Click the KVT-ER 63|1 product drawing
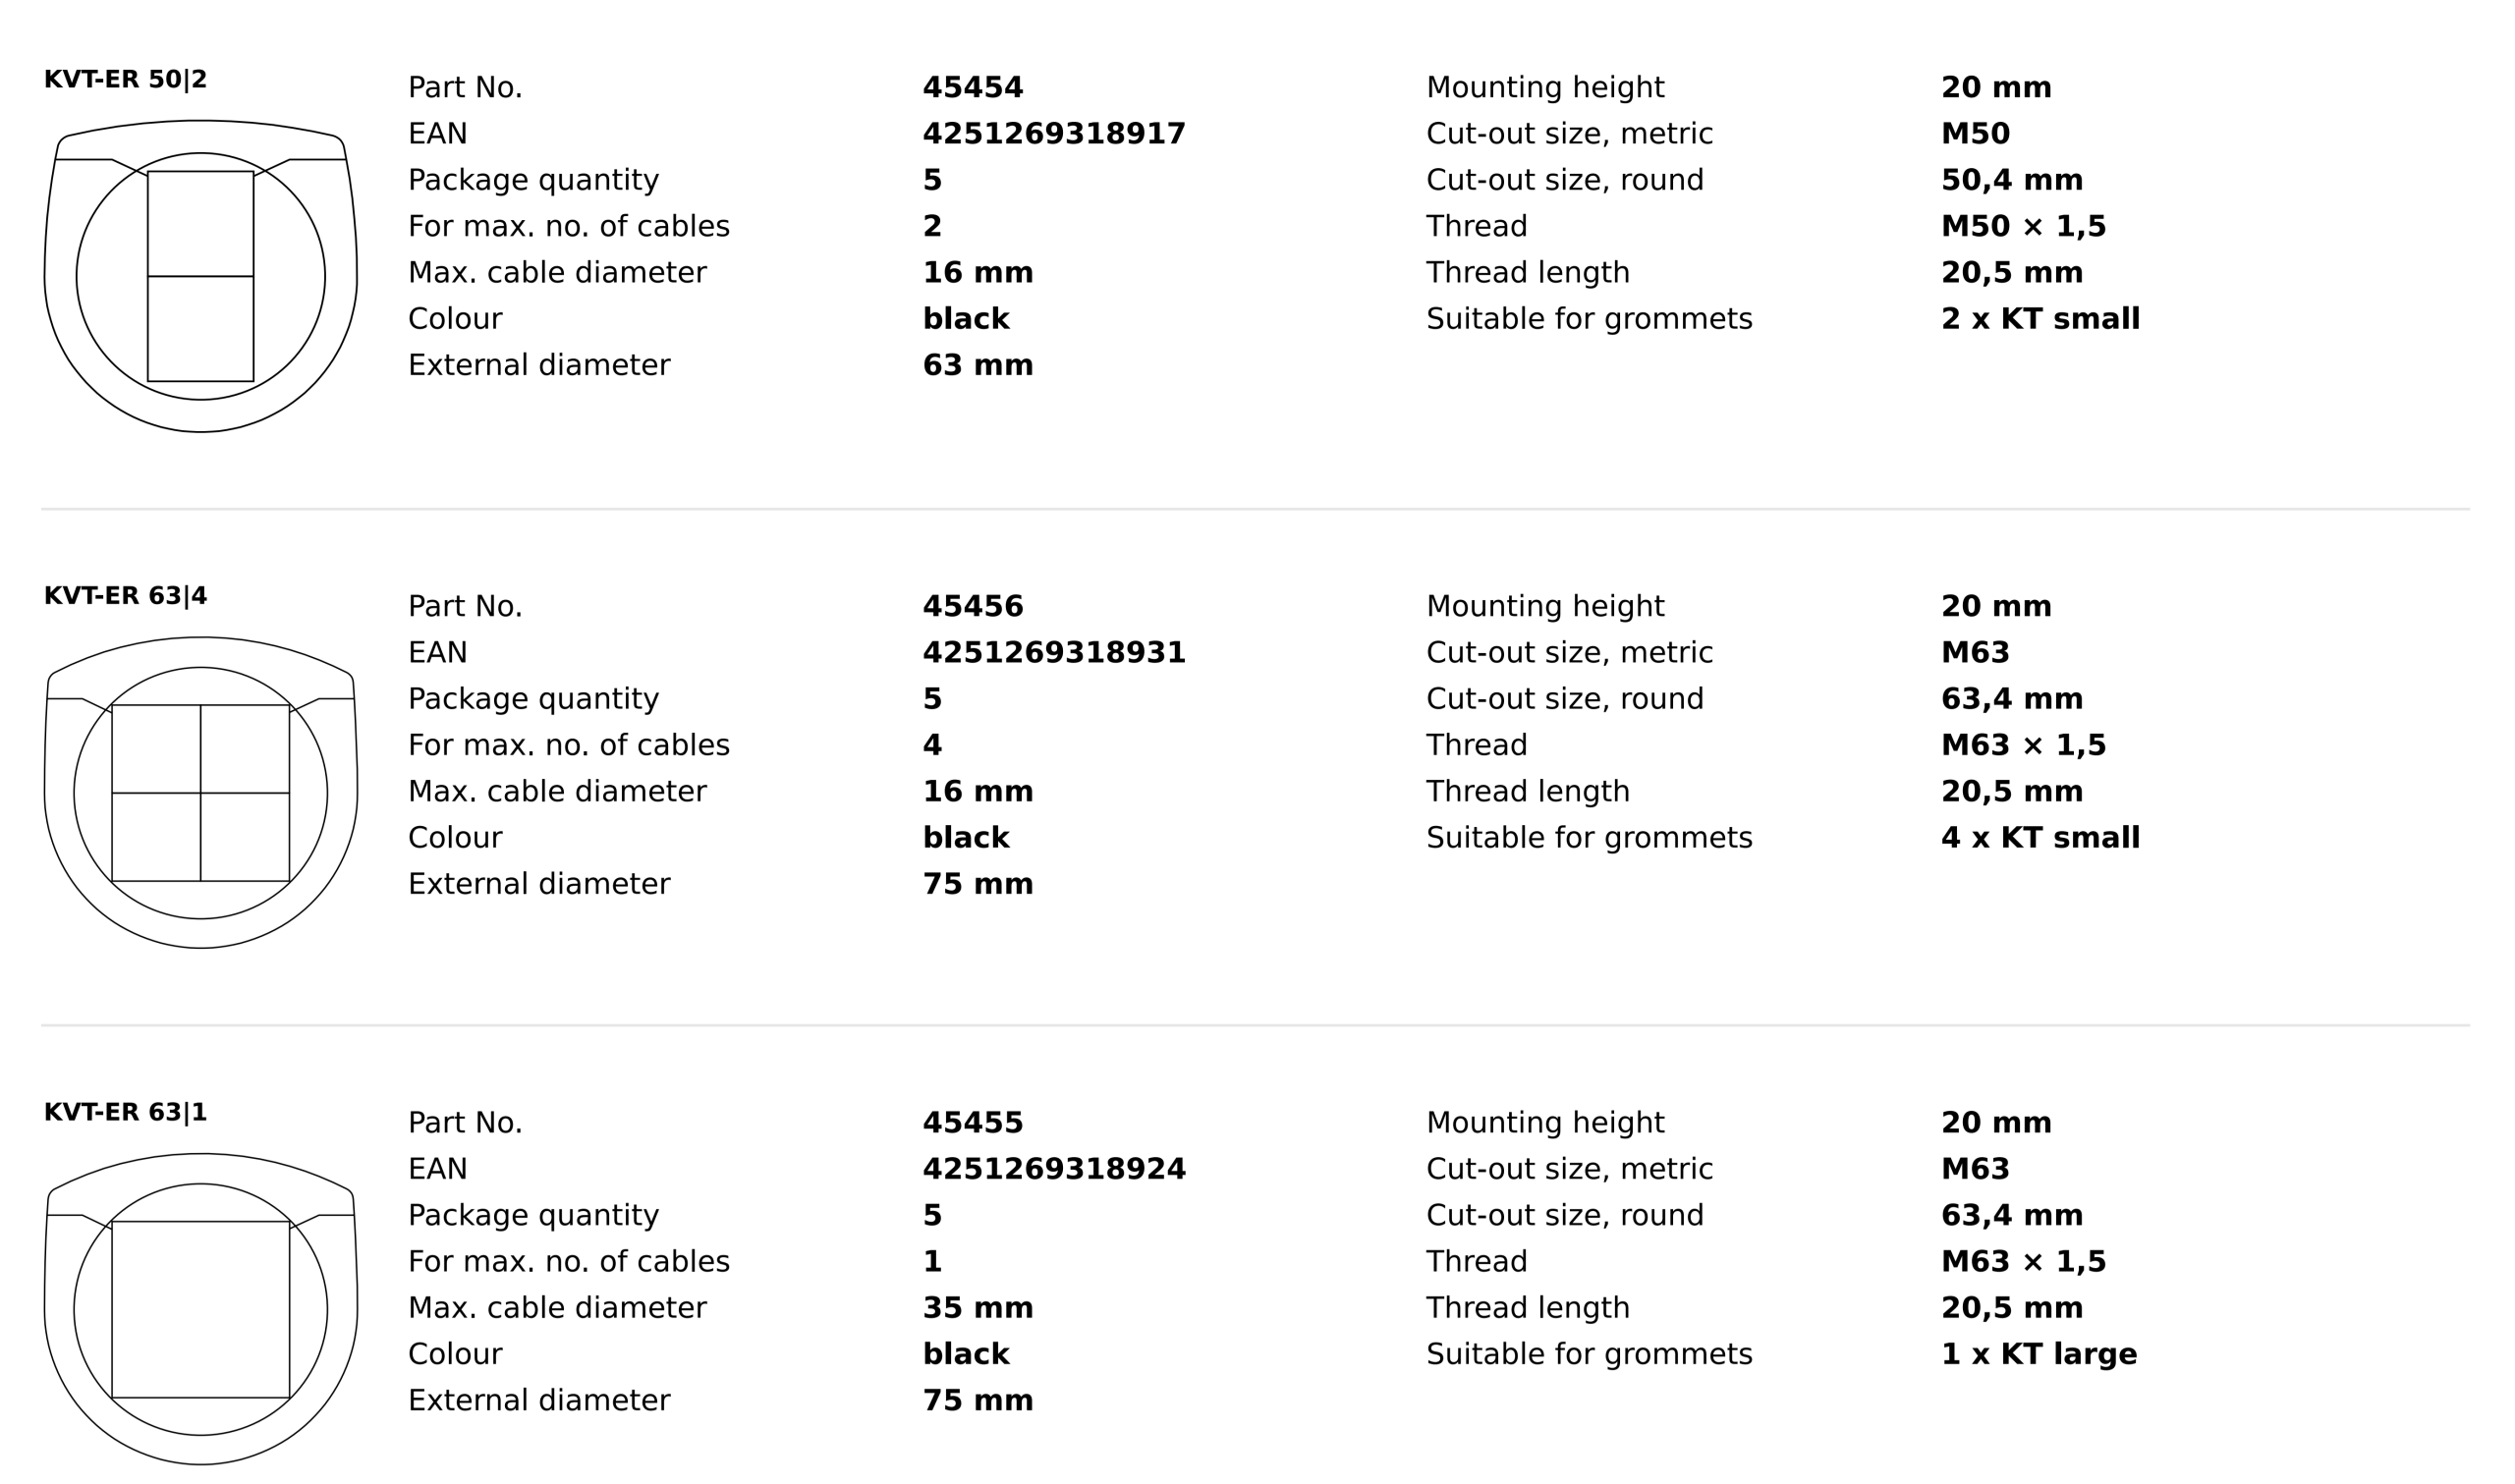This screenshot has width=2515, height=1484. point(200,1308)
